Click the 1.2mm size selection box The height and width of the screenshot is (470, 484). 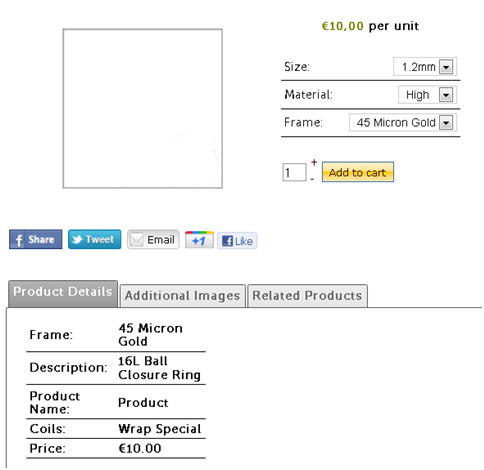[425, 67]
